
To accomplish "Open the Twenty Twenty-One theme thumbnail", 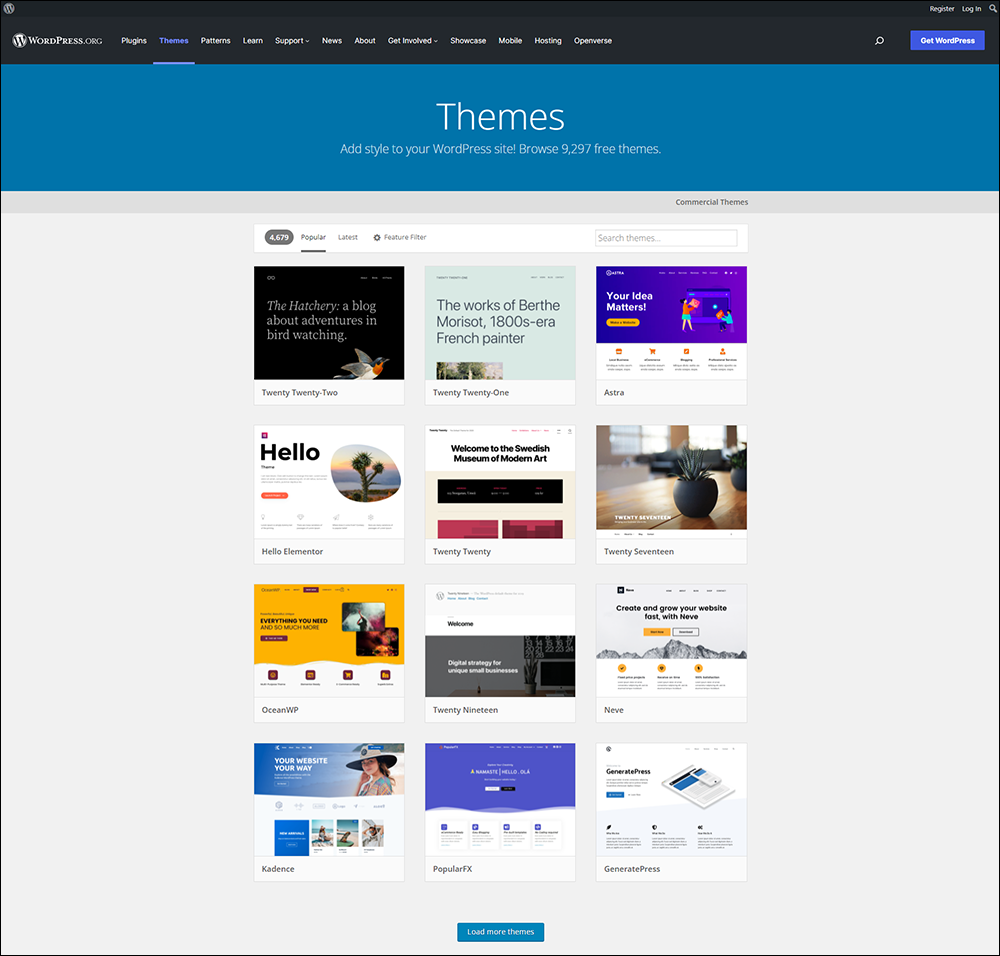I will [x=500, y=323].
